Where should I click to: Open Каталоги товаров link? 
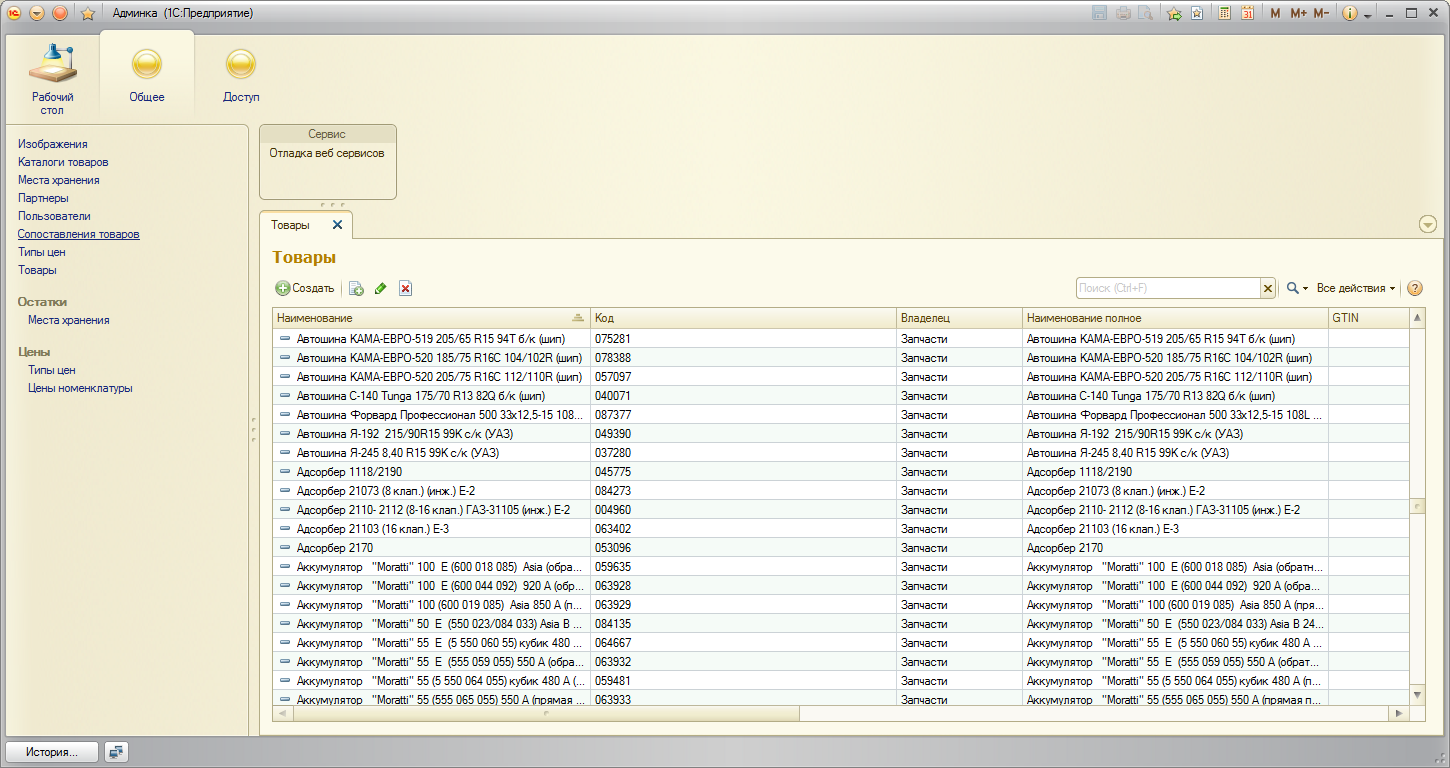coord(63,162)
